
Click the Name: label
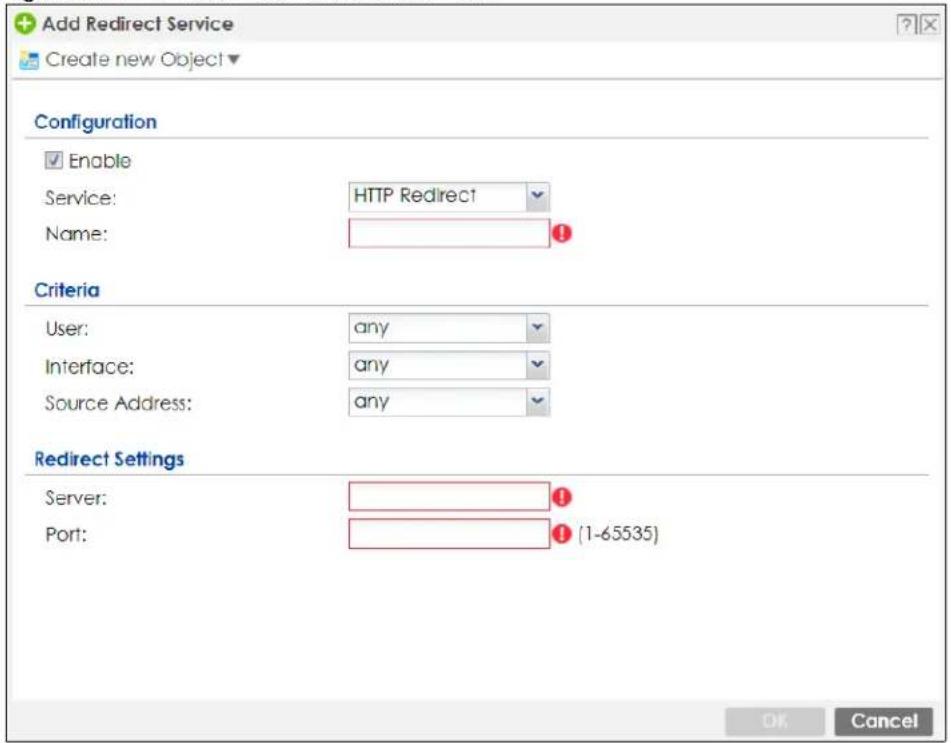(76, 234)
